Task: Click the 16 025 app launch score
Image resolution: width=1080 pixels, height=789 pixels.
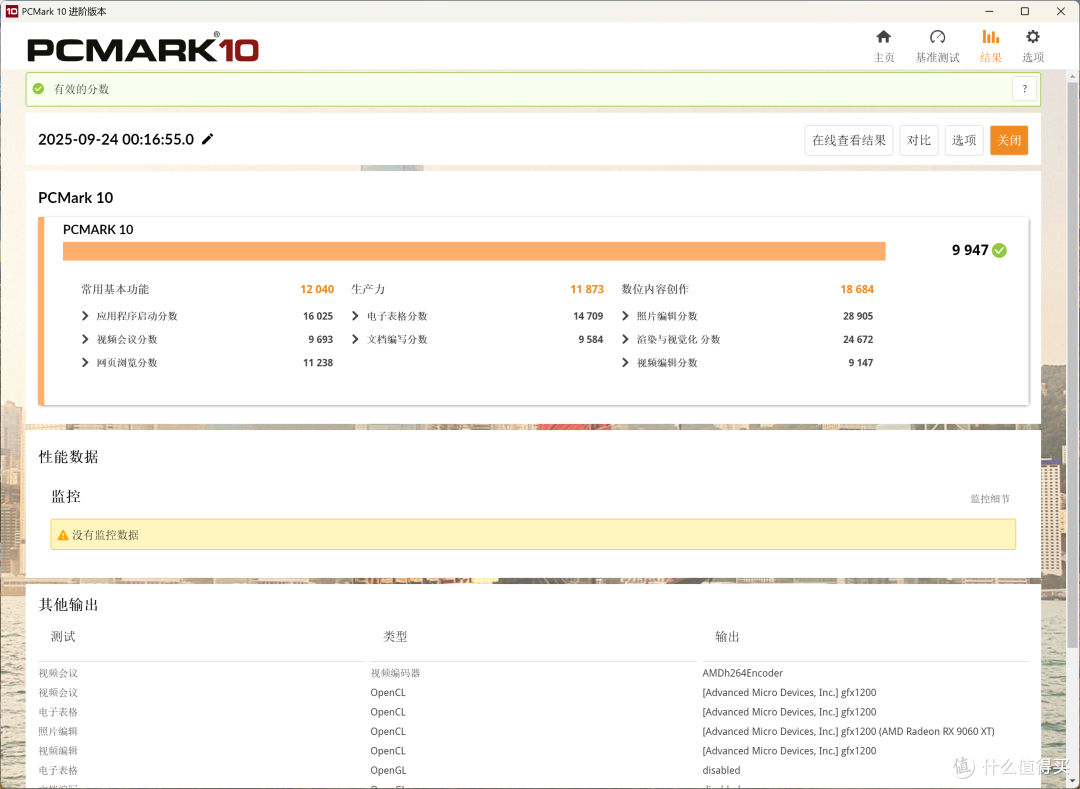Action: click(x=318, y=316)
